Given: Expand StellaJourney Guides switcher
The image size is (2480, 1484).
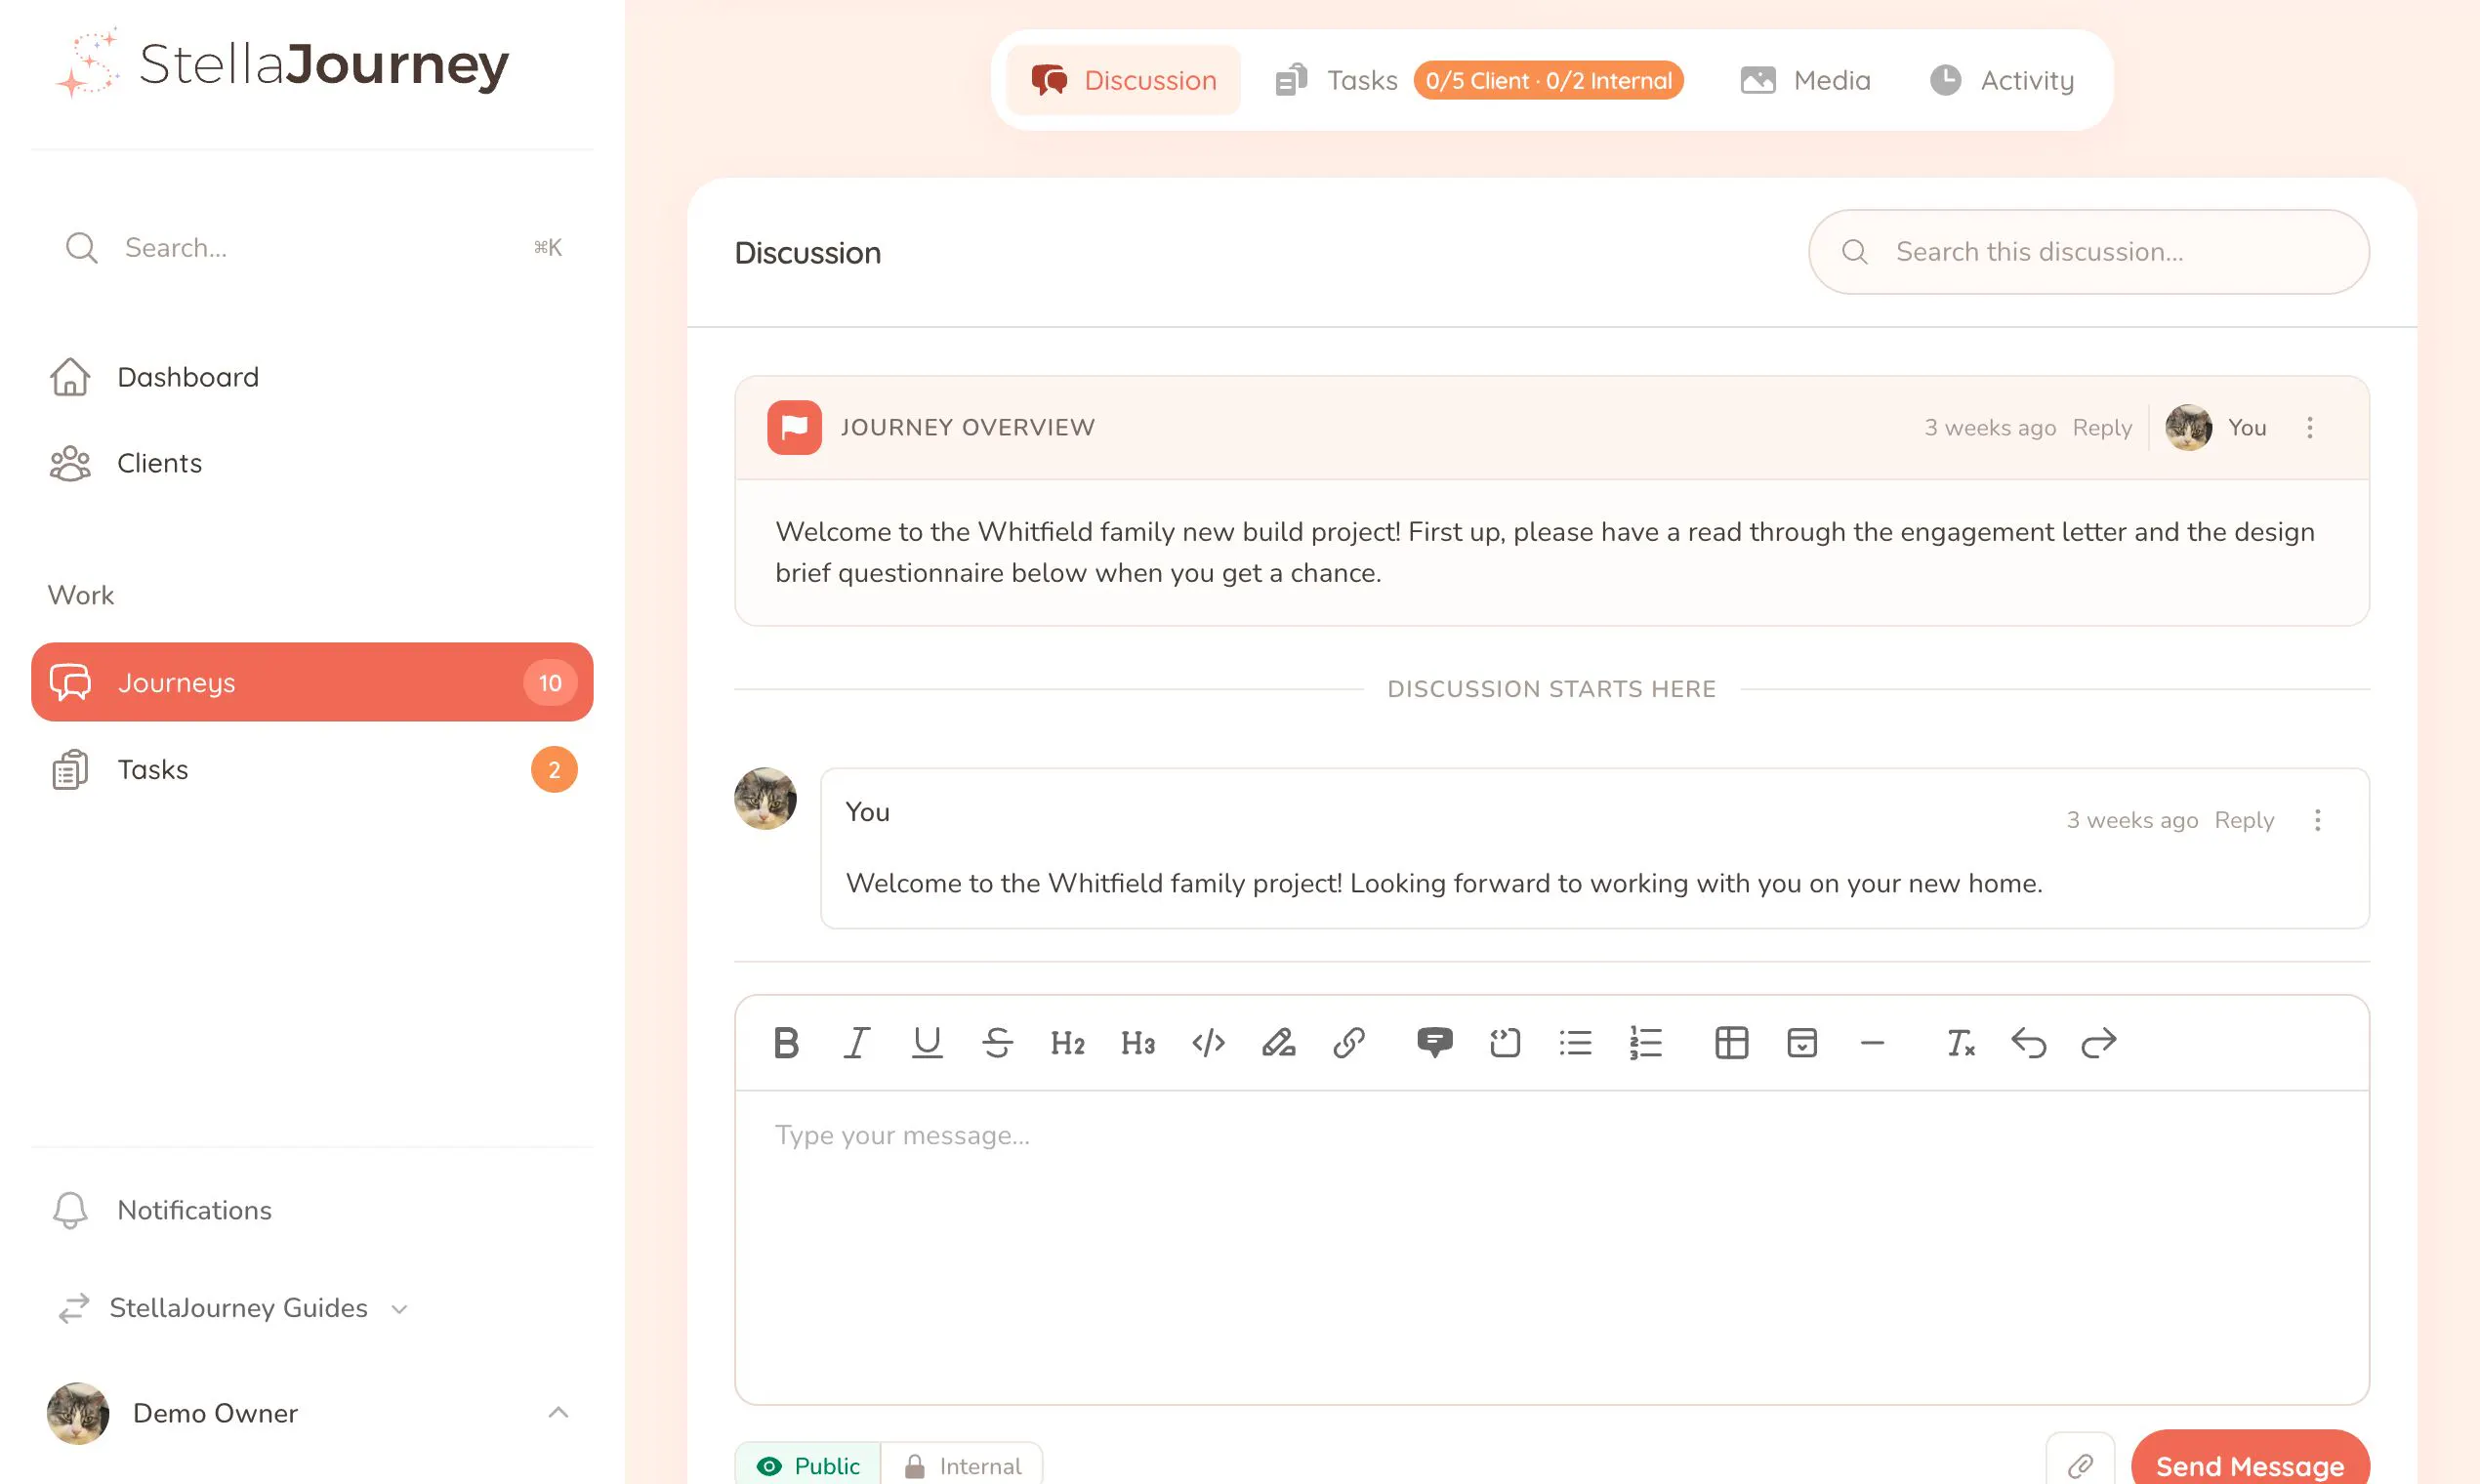Looking at the screenshot, I should click(234, 1308).
